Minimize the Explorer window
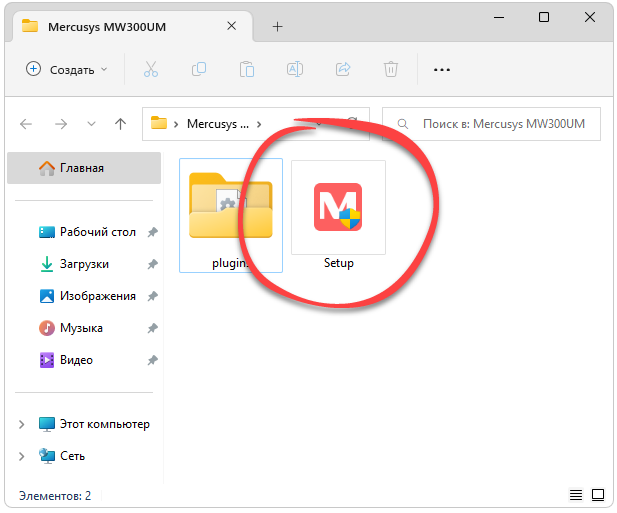 click(x=499, y=17)
